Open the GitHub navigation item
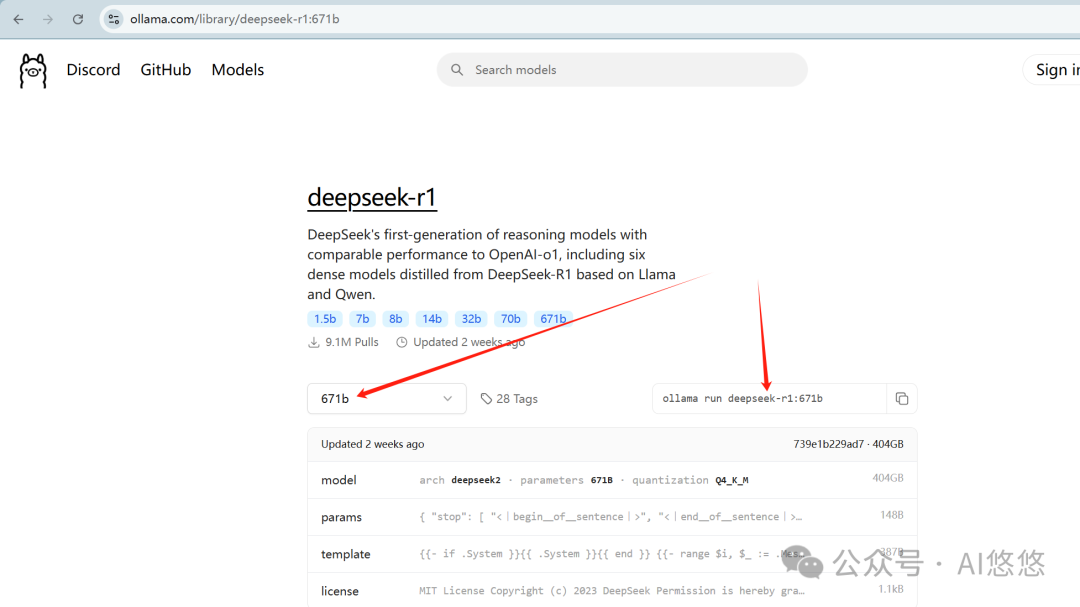1080x607 pixels. [x=165, y=69]
